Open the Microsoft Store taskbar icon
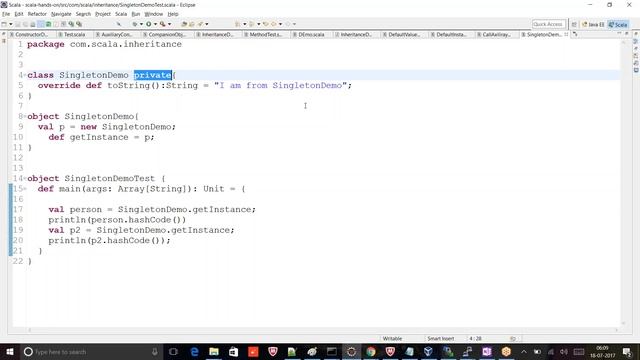 point(233,351)
